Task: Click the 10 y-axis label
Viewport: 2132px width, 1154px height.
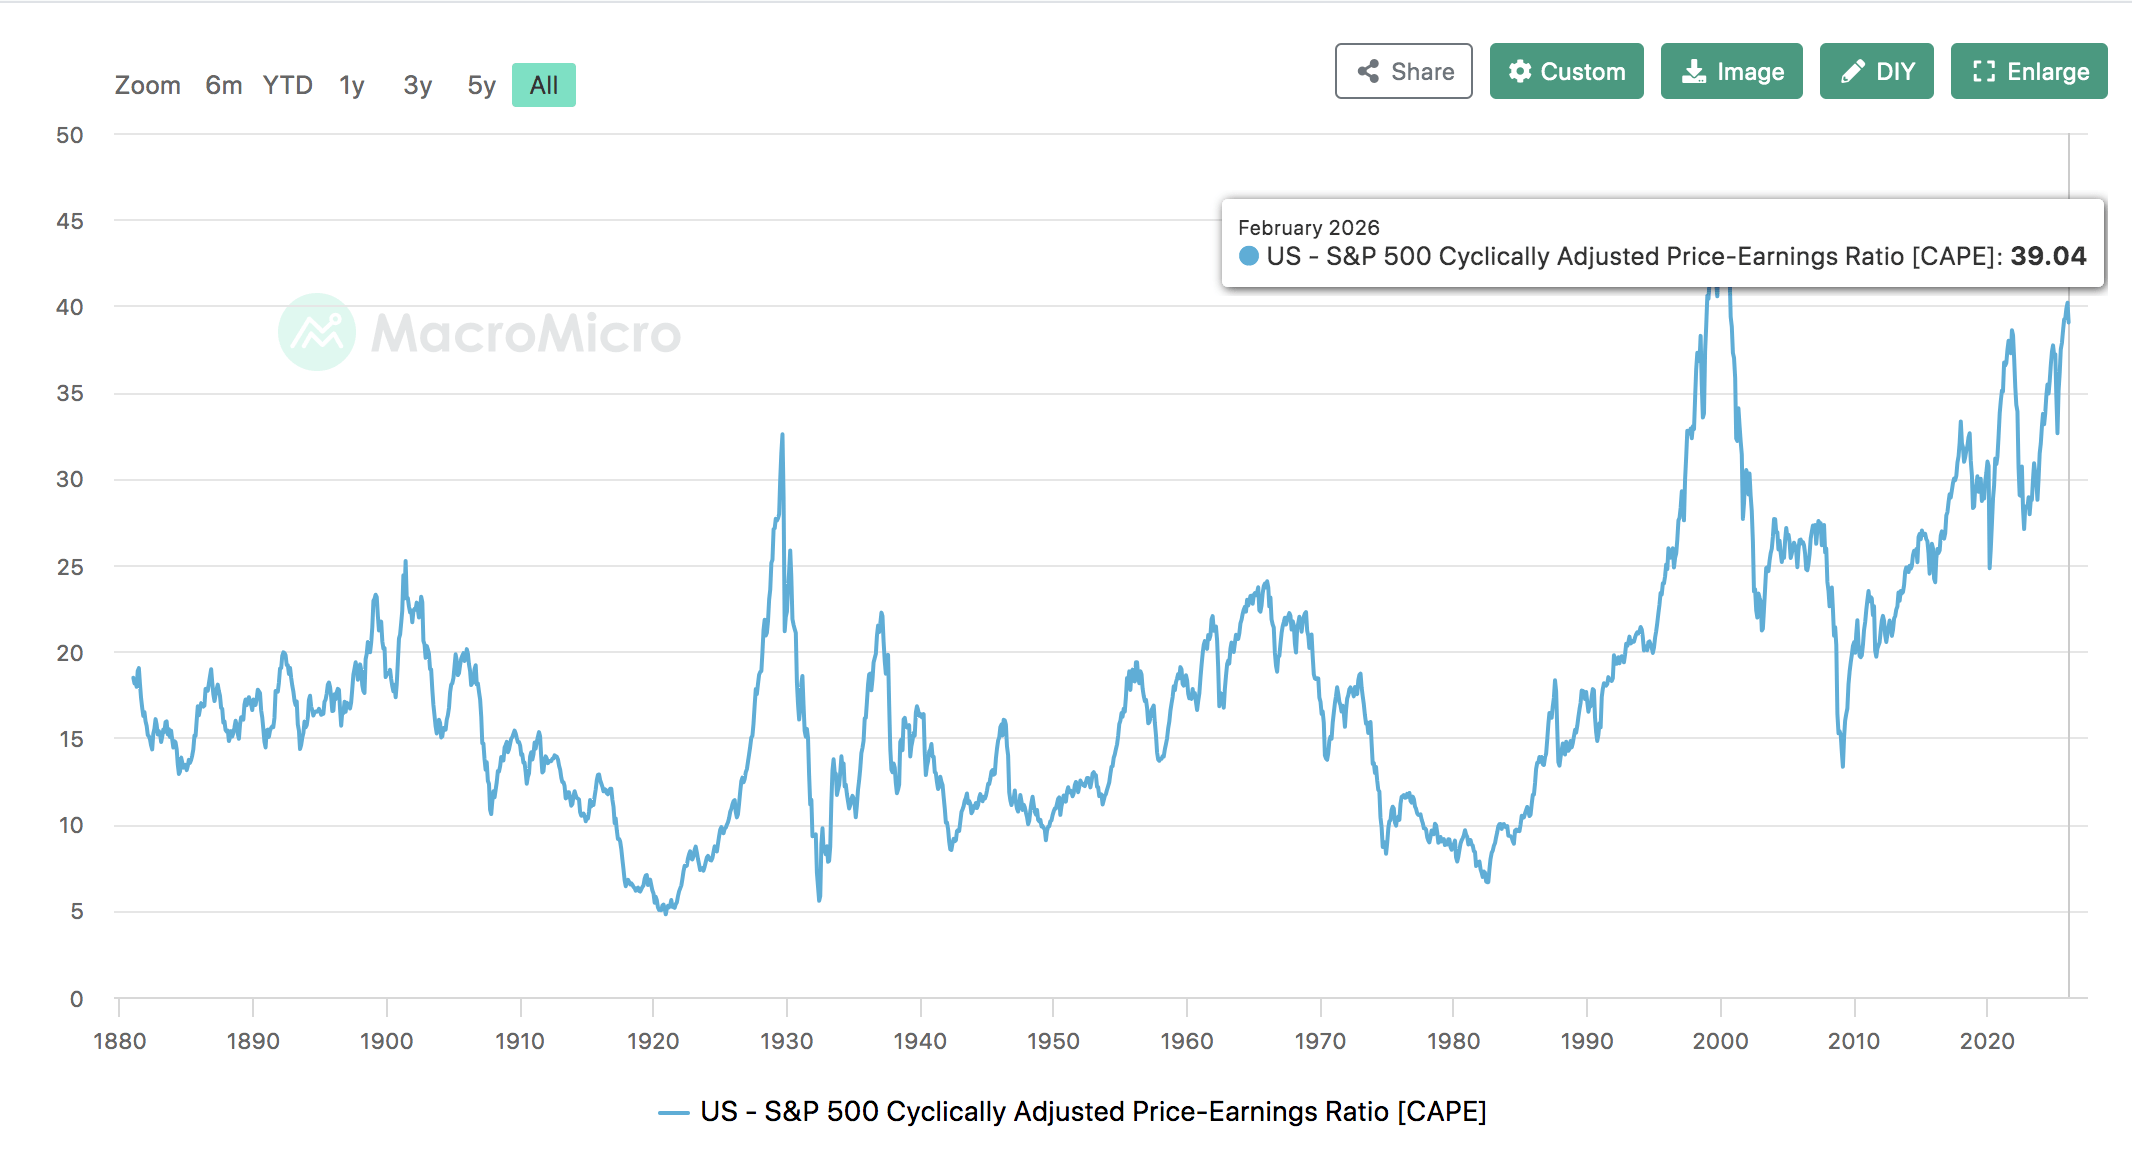Action: click(71, 825)
